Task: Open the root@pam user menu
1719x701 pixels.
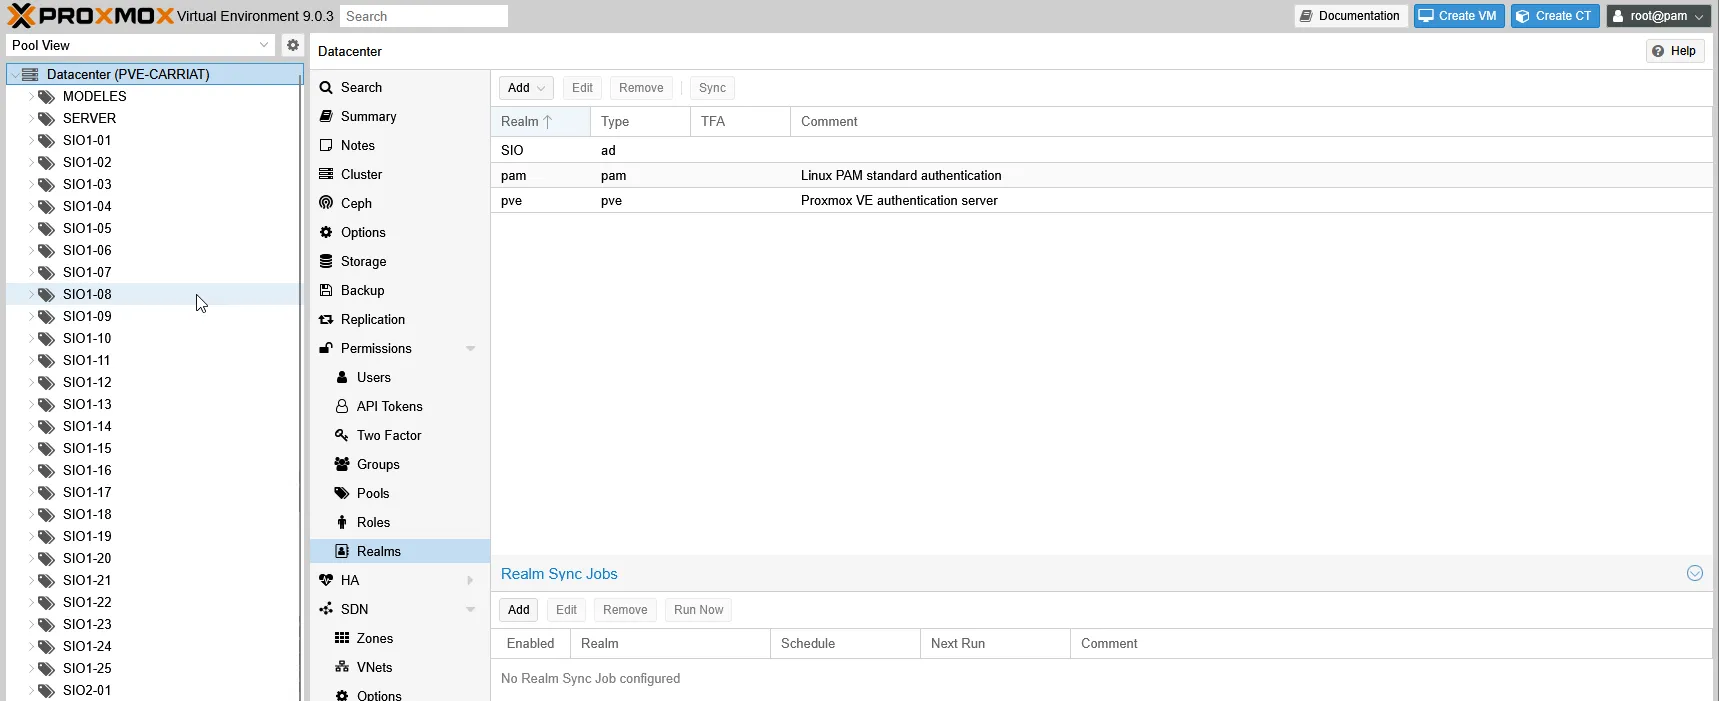Action: [x=1658, y=16]
